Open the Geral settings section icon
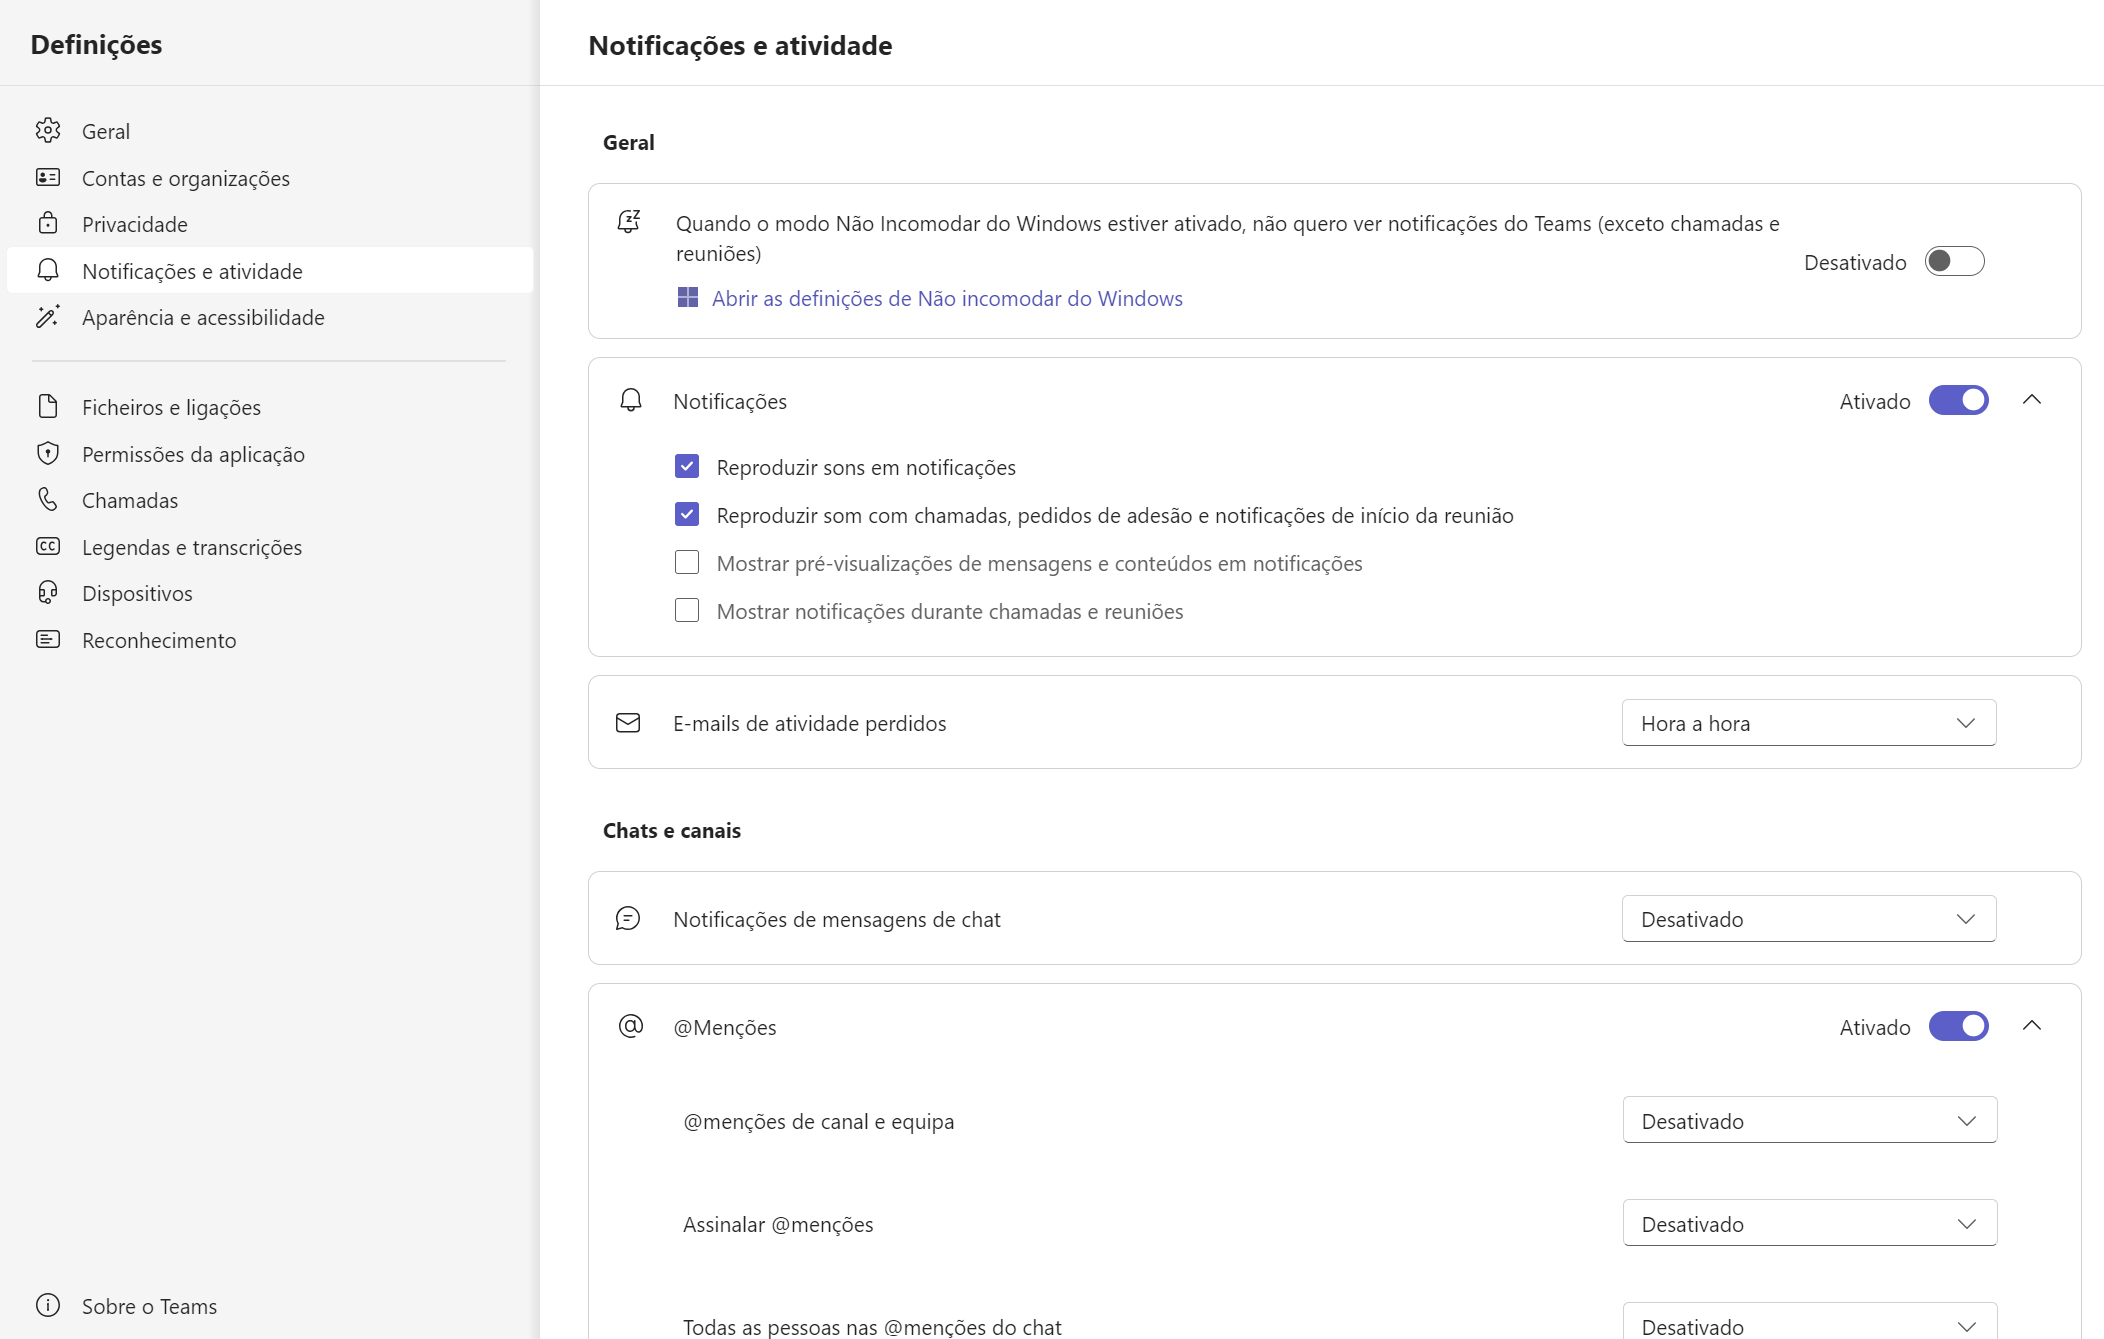Image resolution: width=2104 pixels, height=1339 pixels. point(48,130)
